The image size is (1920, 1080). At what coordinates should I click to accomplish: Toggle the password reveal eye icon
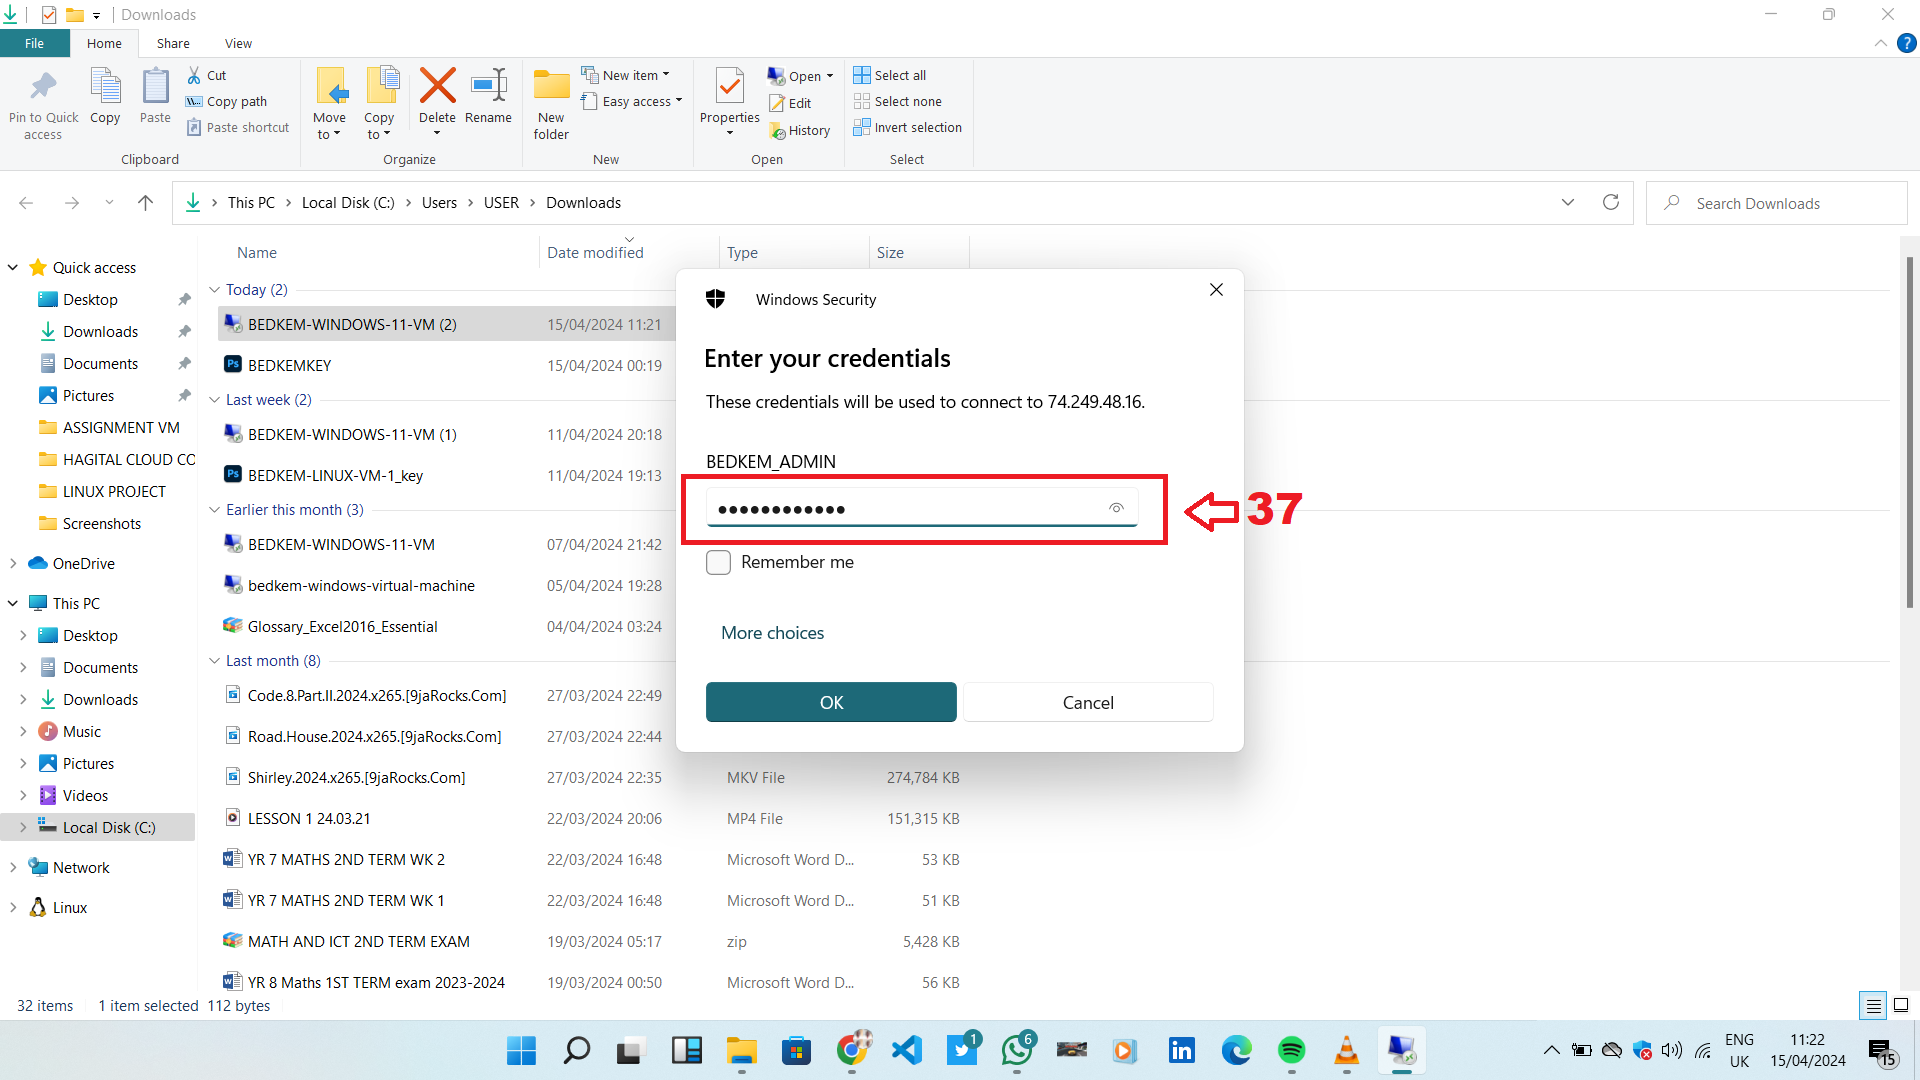pyautogui.click(x=1116, y=508)
